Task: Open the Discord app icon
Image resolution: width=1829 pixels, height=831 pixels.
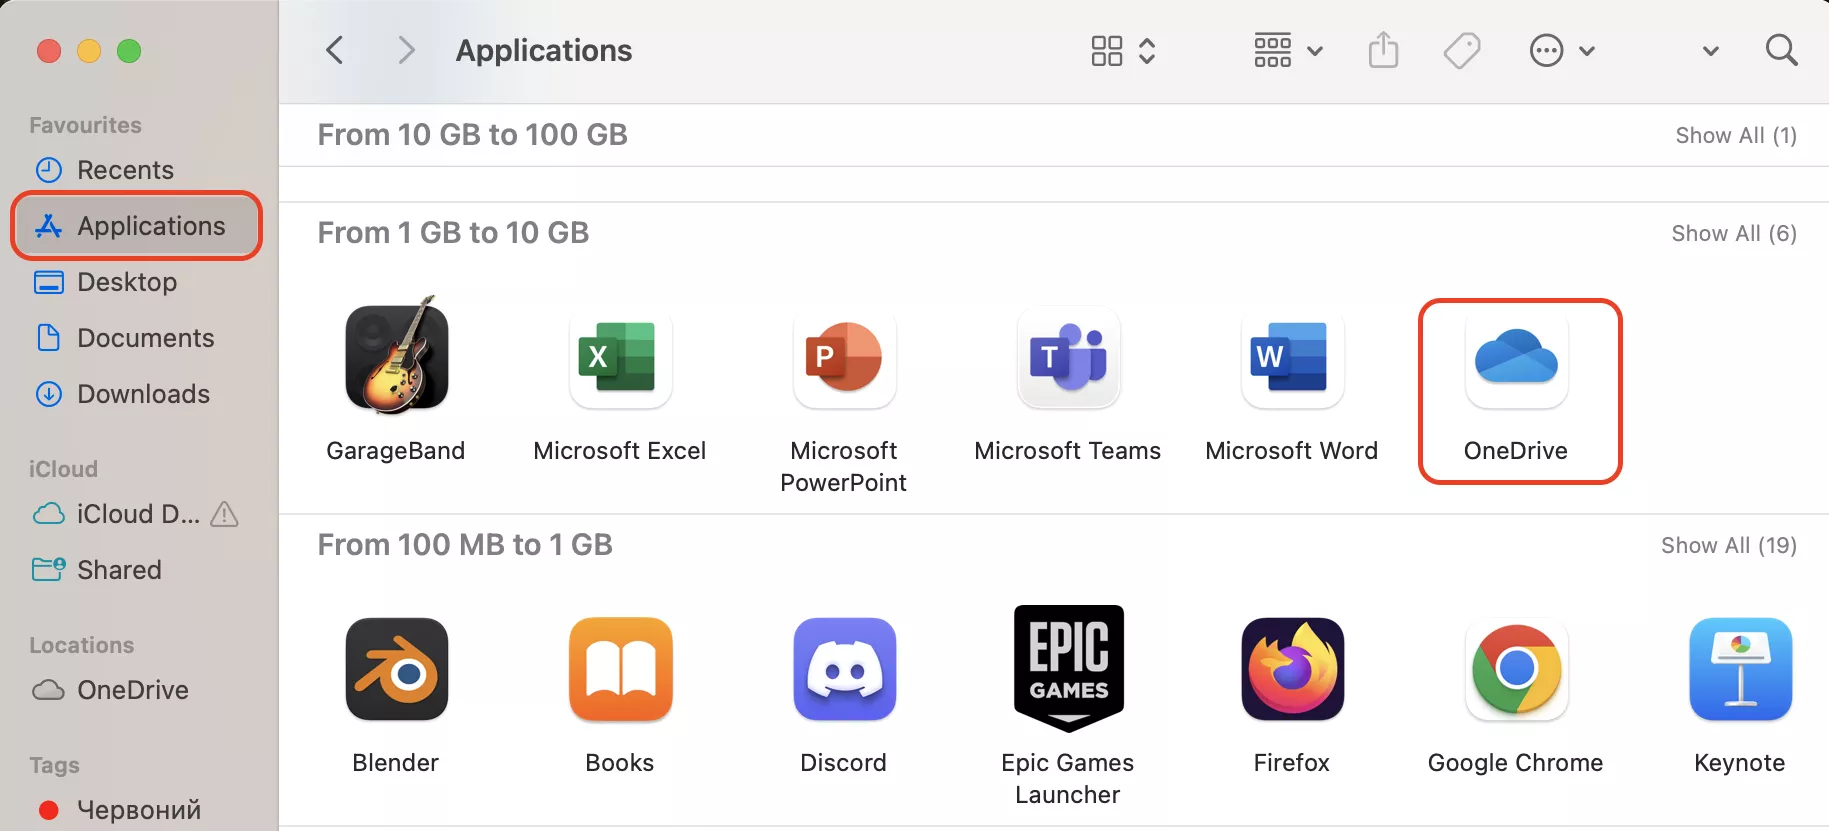Action: pos(844,669)
